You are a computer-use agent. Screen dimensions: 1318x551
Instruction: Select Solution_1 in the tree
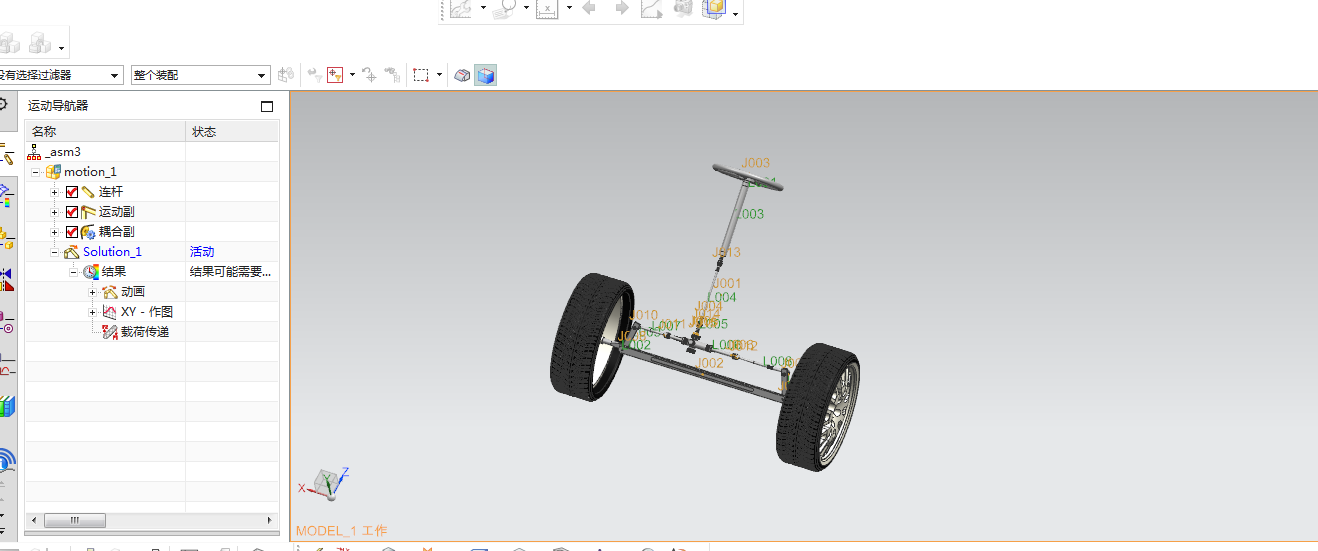coord(112,252)
